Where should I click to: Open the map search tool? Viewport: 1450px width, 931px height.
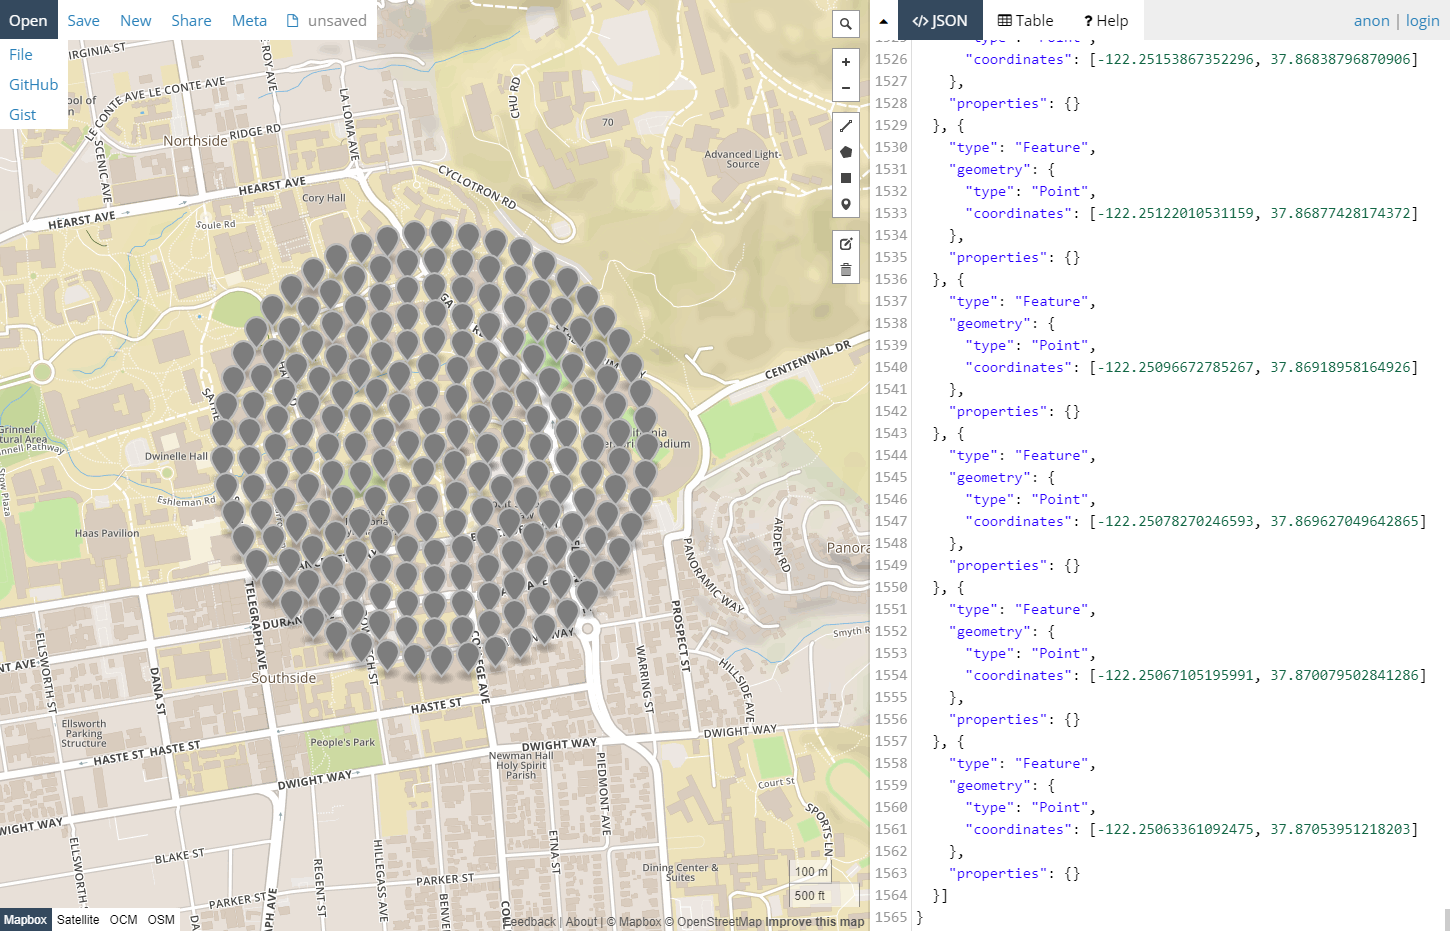(x=846, y=24)
